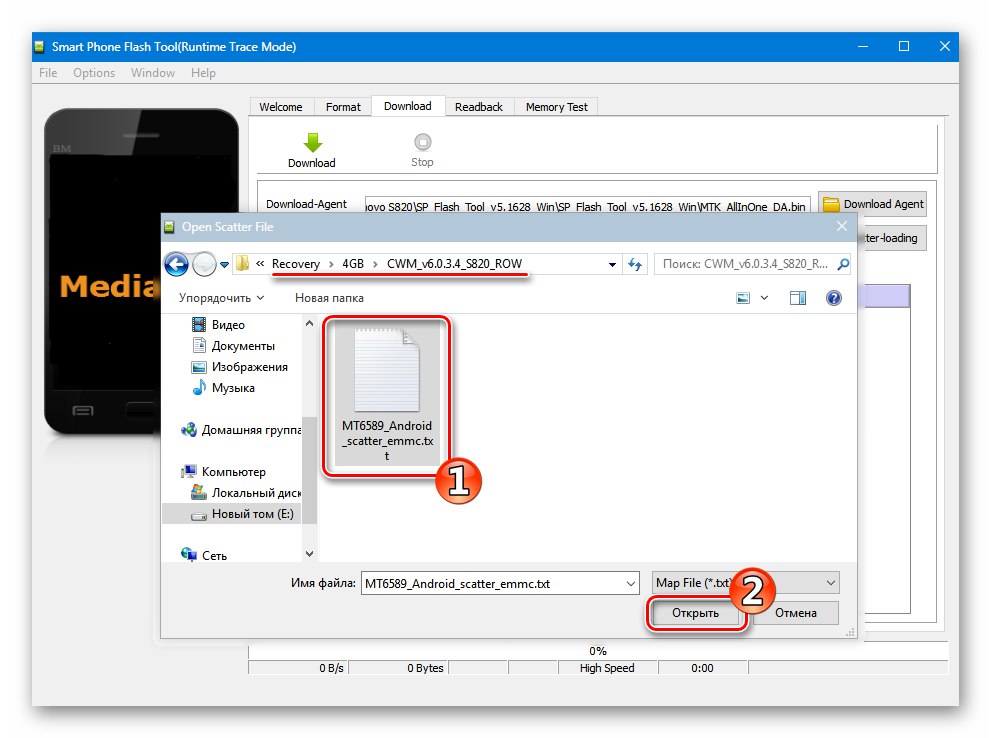Viewport: 991px width, 738px height.
Task: Click the 0% progress bar at bottom
Action: 597,651
